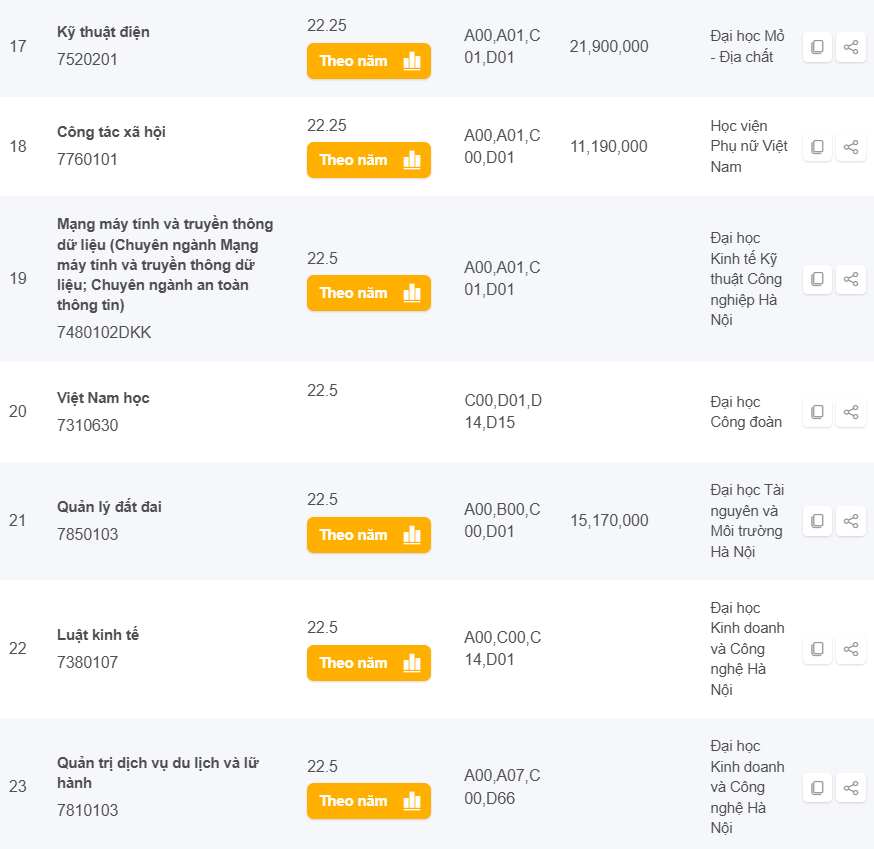Open Theo năm chart for Kỹ thuật điện
Screen dimensions: 874x849
tap(368, 61)
